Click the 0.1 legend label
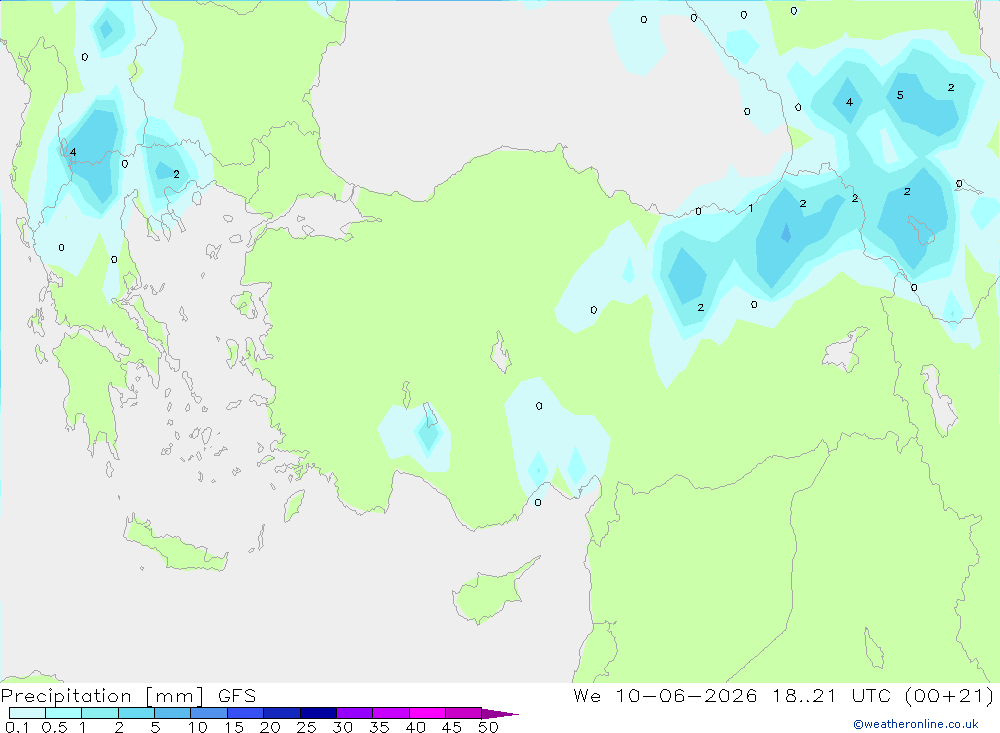Screen dimensions: 1000x733 (17, 727)
